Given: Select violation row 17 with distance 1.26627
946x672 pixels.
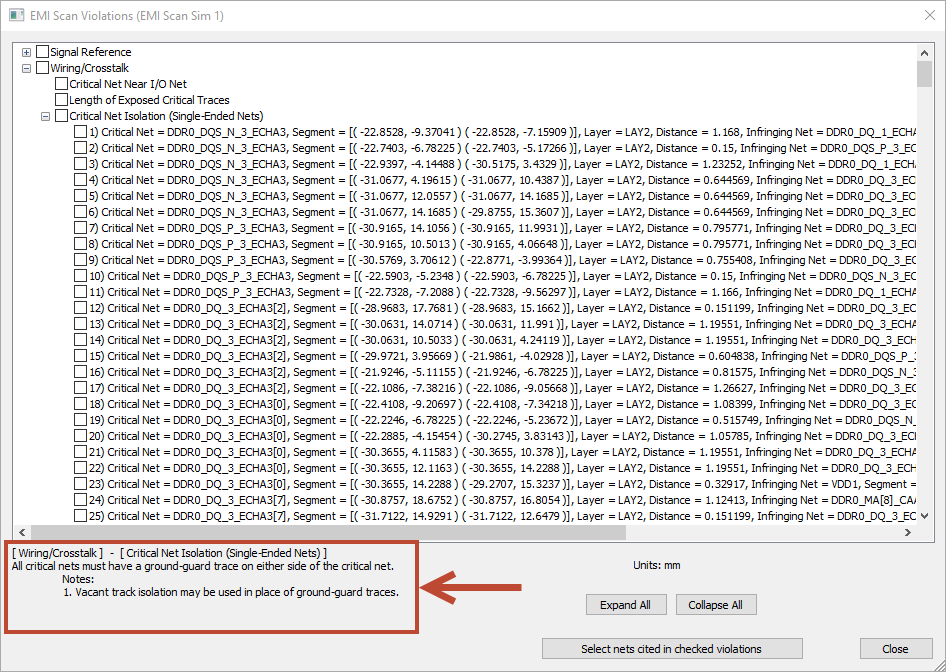Looking at the screenshot, I should 502,388.
